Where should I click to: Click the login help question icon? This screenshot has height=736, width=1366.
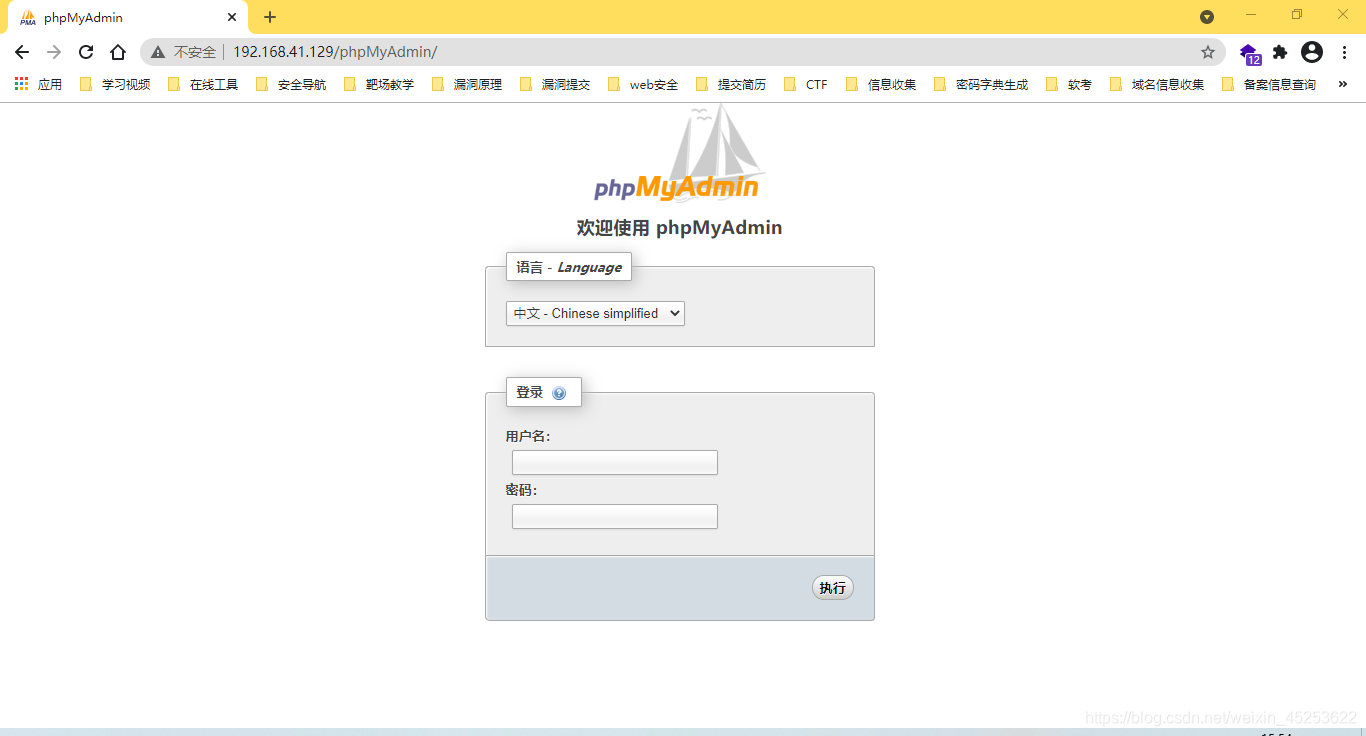pyautogui.click(x=559, y=393)
